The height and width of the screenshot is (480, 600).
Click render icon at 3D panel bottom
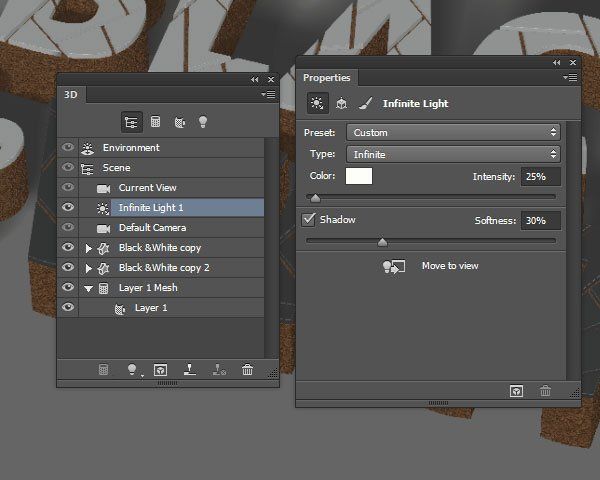[160, 370]
